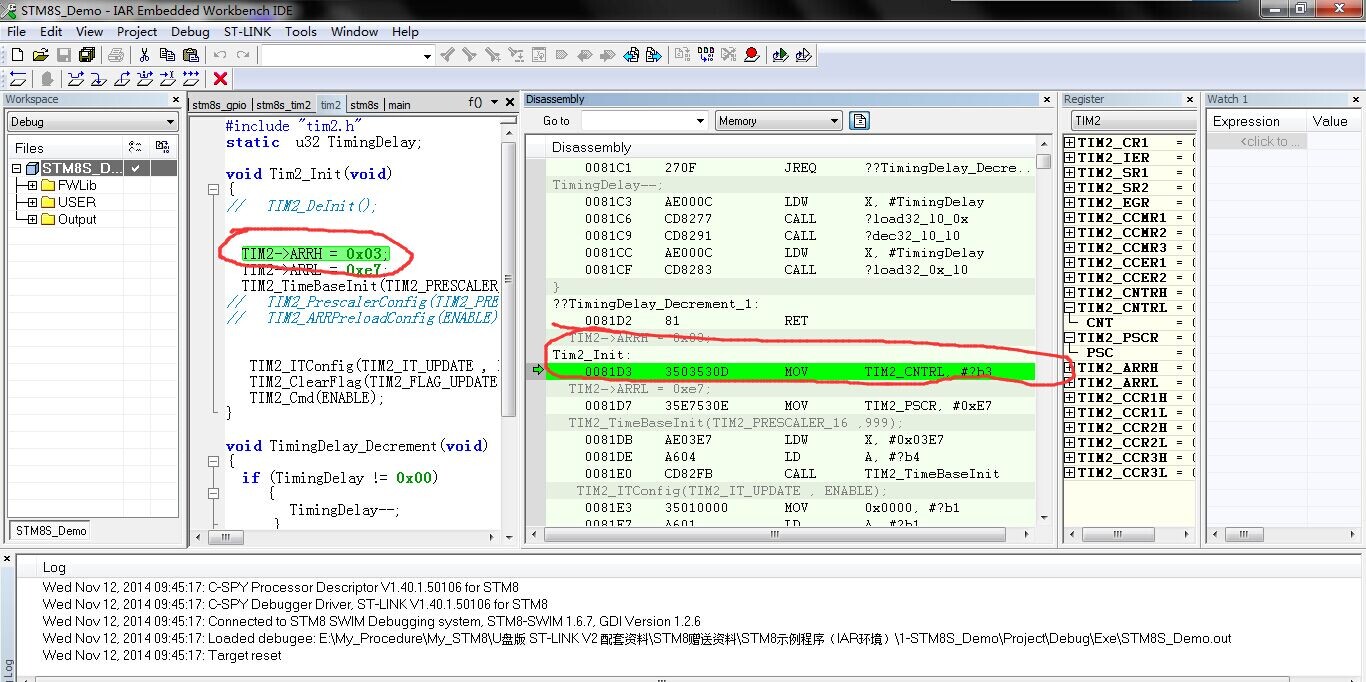
Task: Switch to the stm8s_tim2 tab
Action: tap(284, 104)
